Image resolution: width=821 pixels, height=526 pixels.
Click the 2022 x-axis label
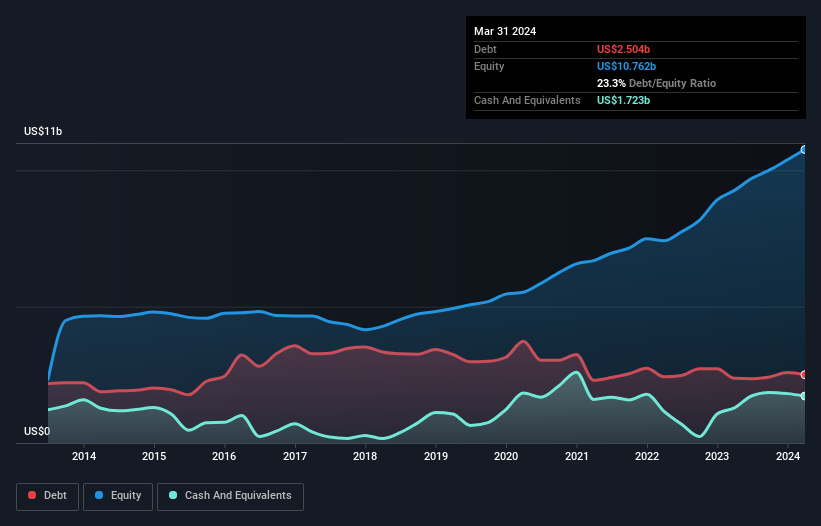[x=647, y=456]
